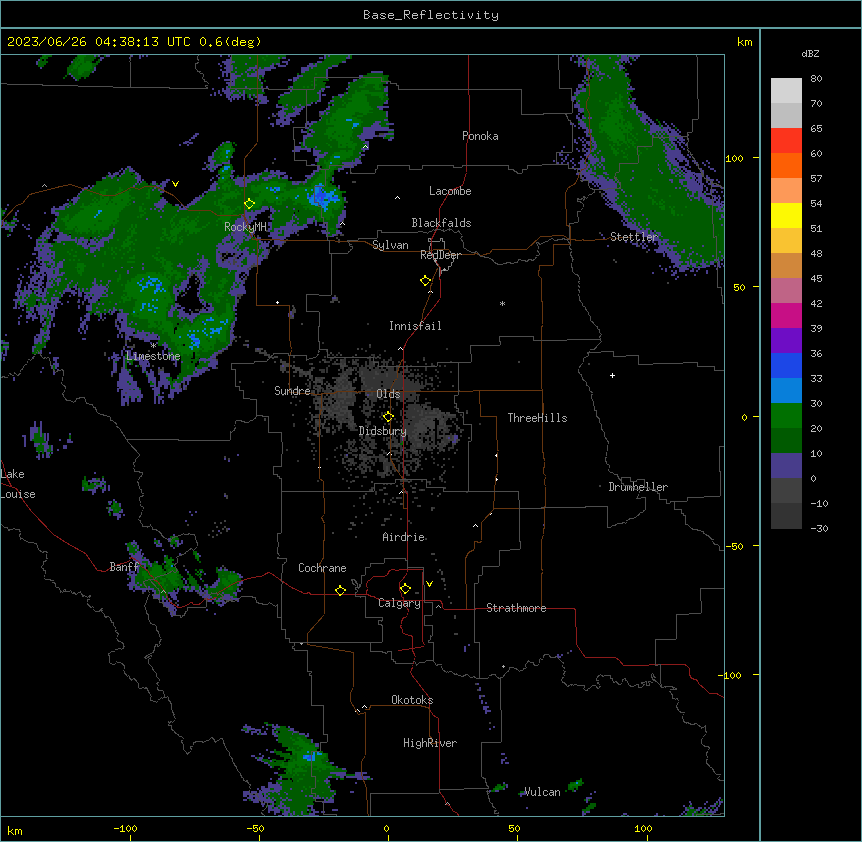Viewport: 862px width, 842px height.
Task: Click the 50 tick on the bottom axis
Action: [x=515, y=829]
